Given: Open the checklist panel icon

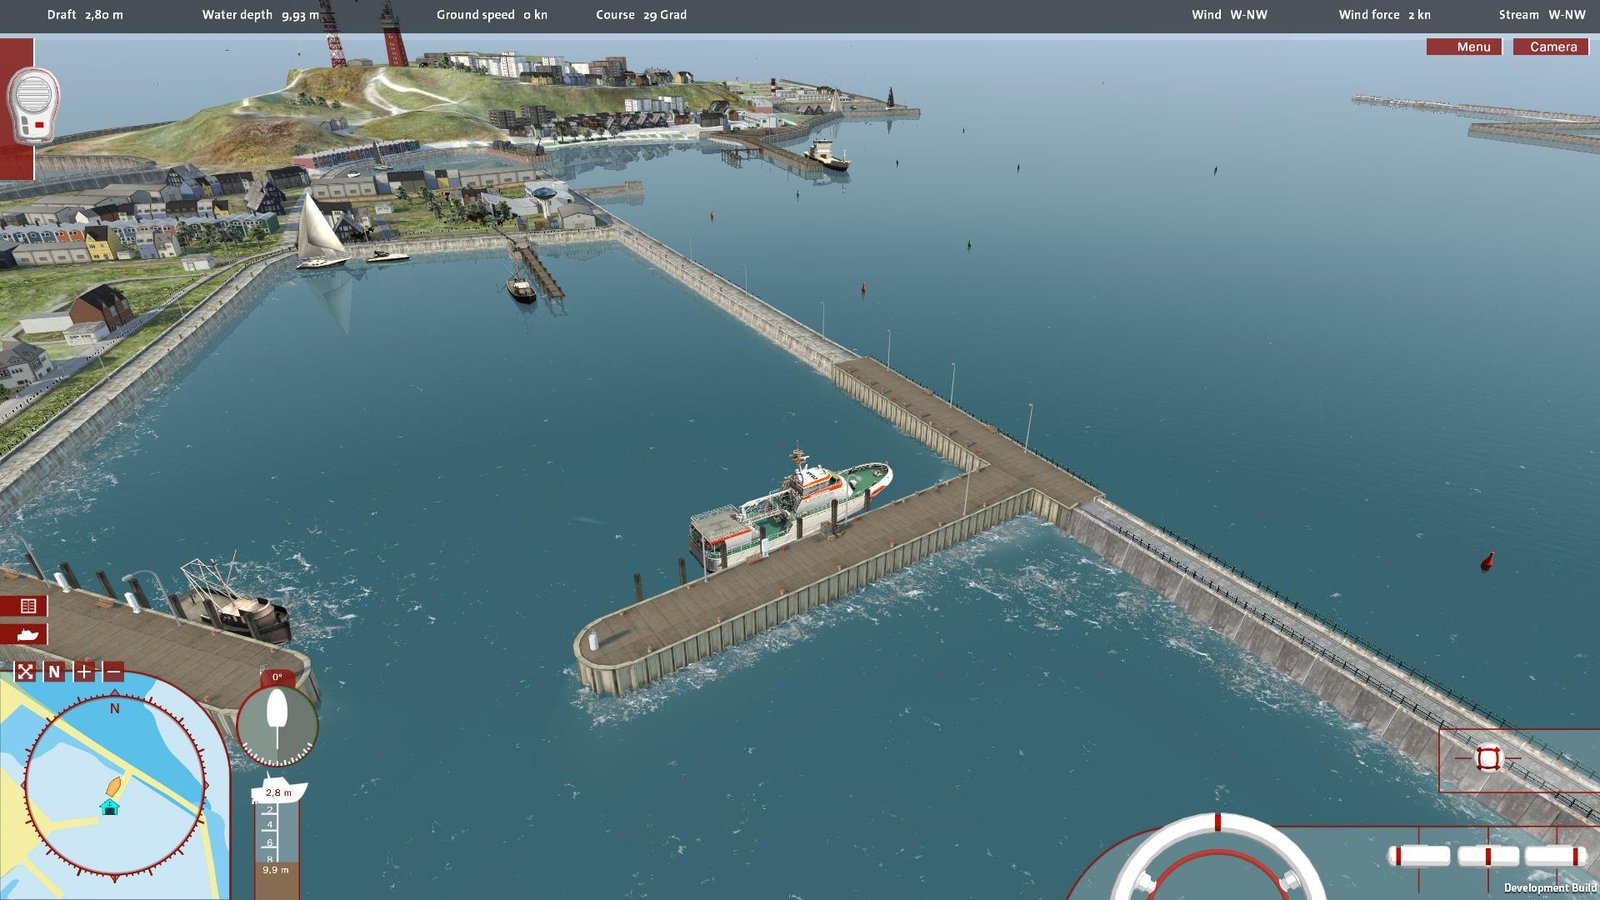Looking at the screenshot, I should tap(28, 603).
